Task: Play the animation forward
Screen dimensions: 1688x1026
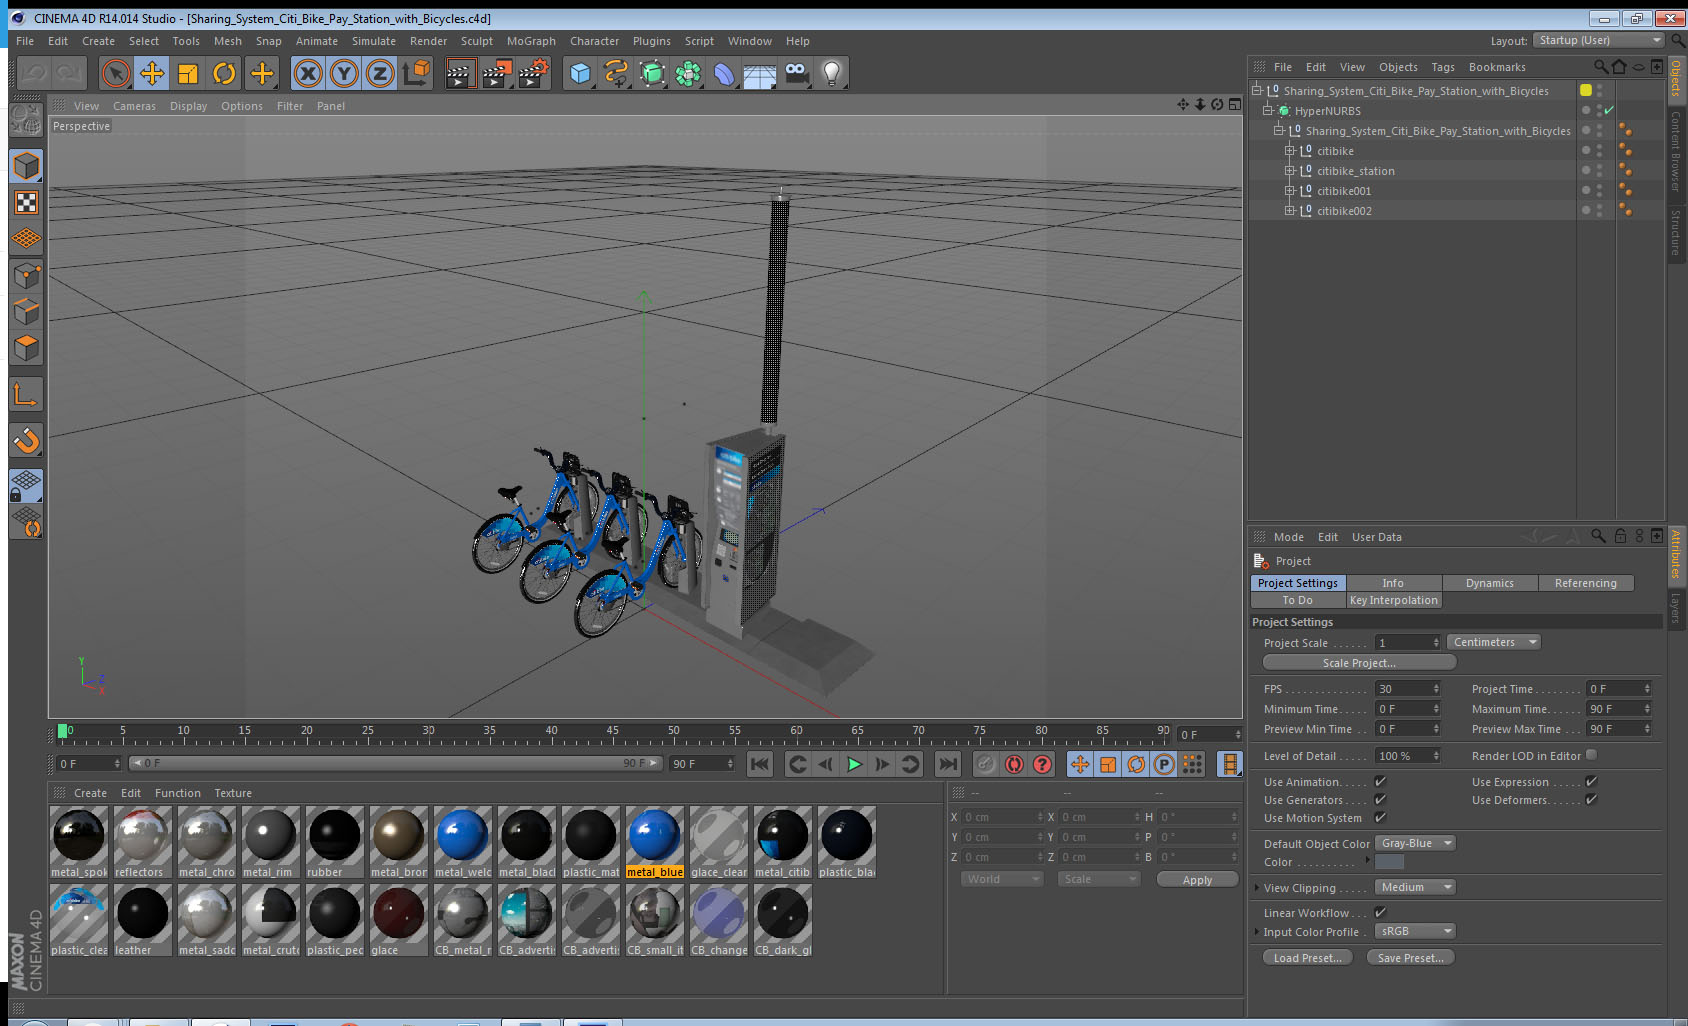Action: pyautogui.click(x=854, y=764)
